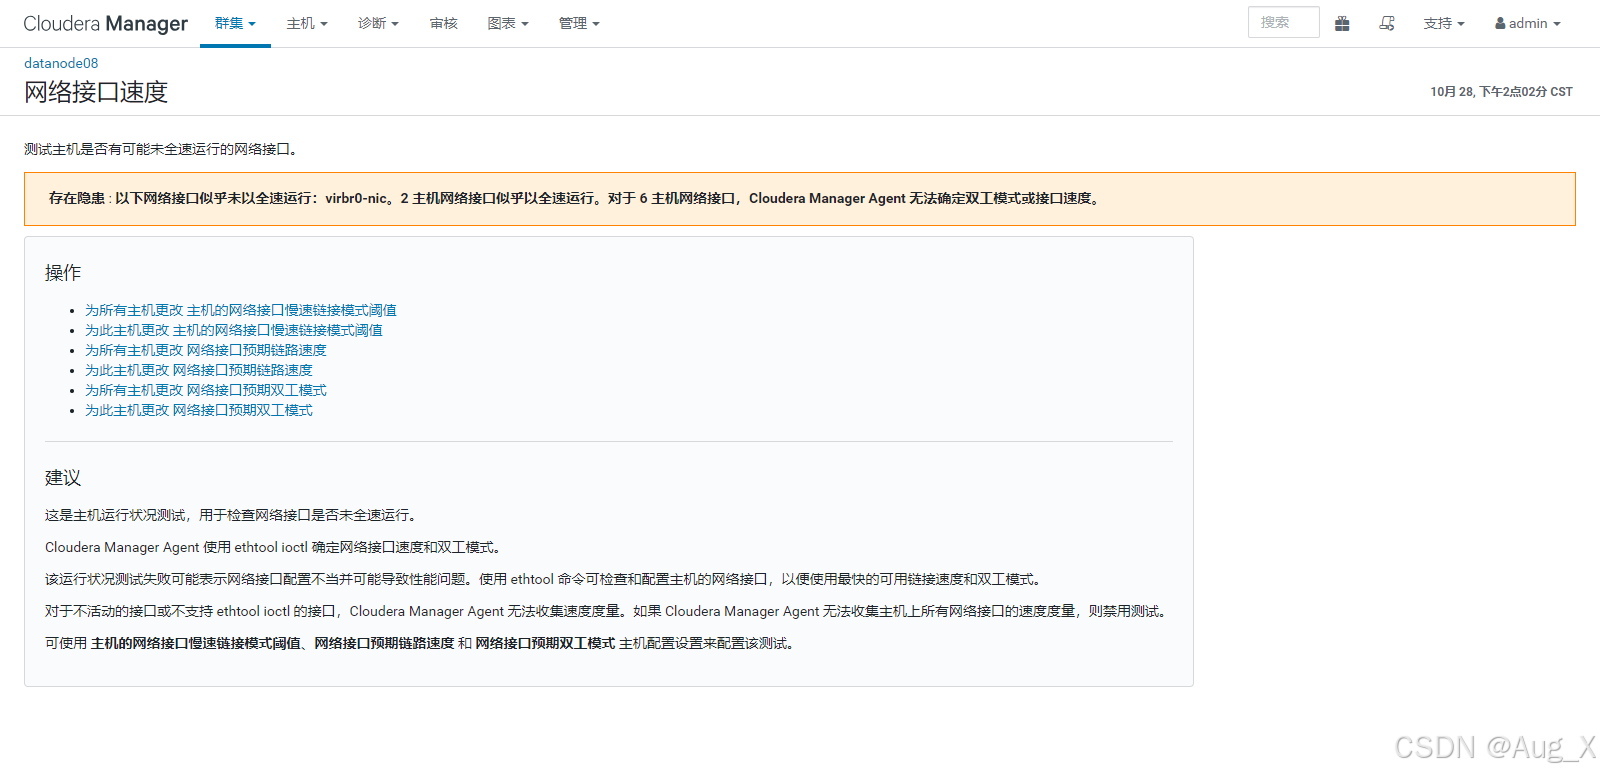Open the 管理 dropdown menu
The height and width of the screenshot is (775, 1600).
(579, 23)
